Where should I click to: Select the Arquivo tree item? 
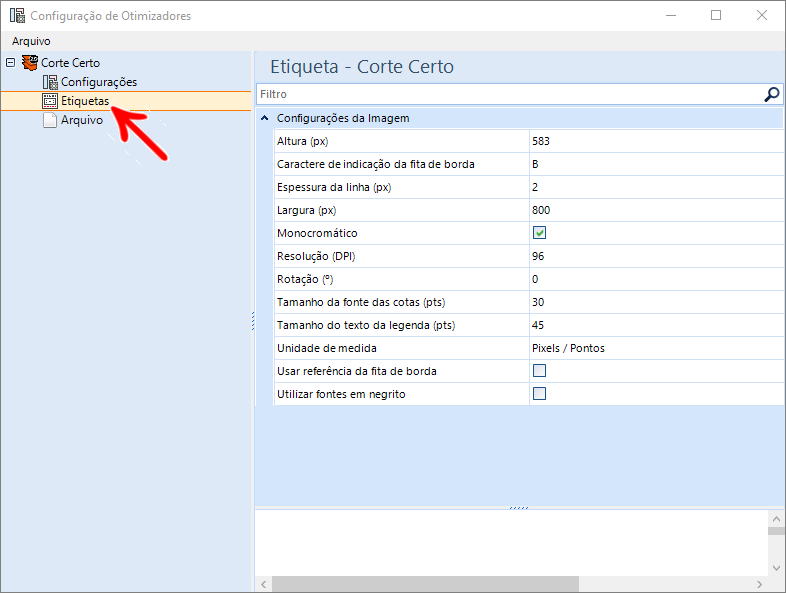pos(82,120)
